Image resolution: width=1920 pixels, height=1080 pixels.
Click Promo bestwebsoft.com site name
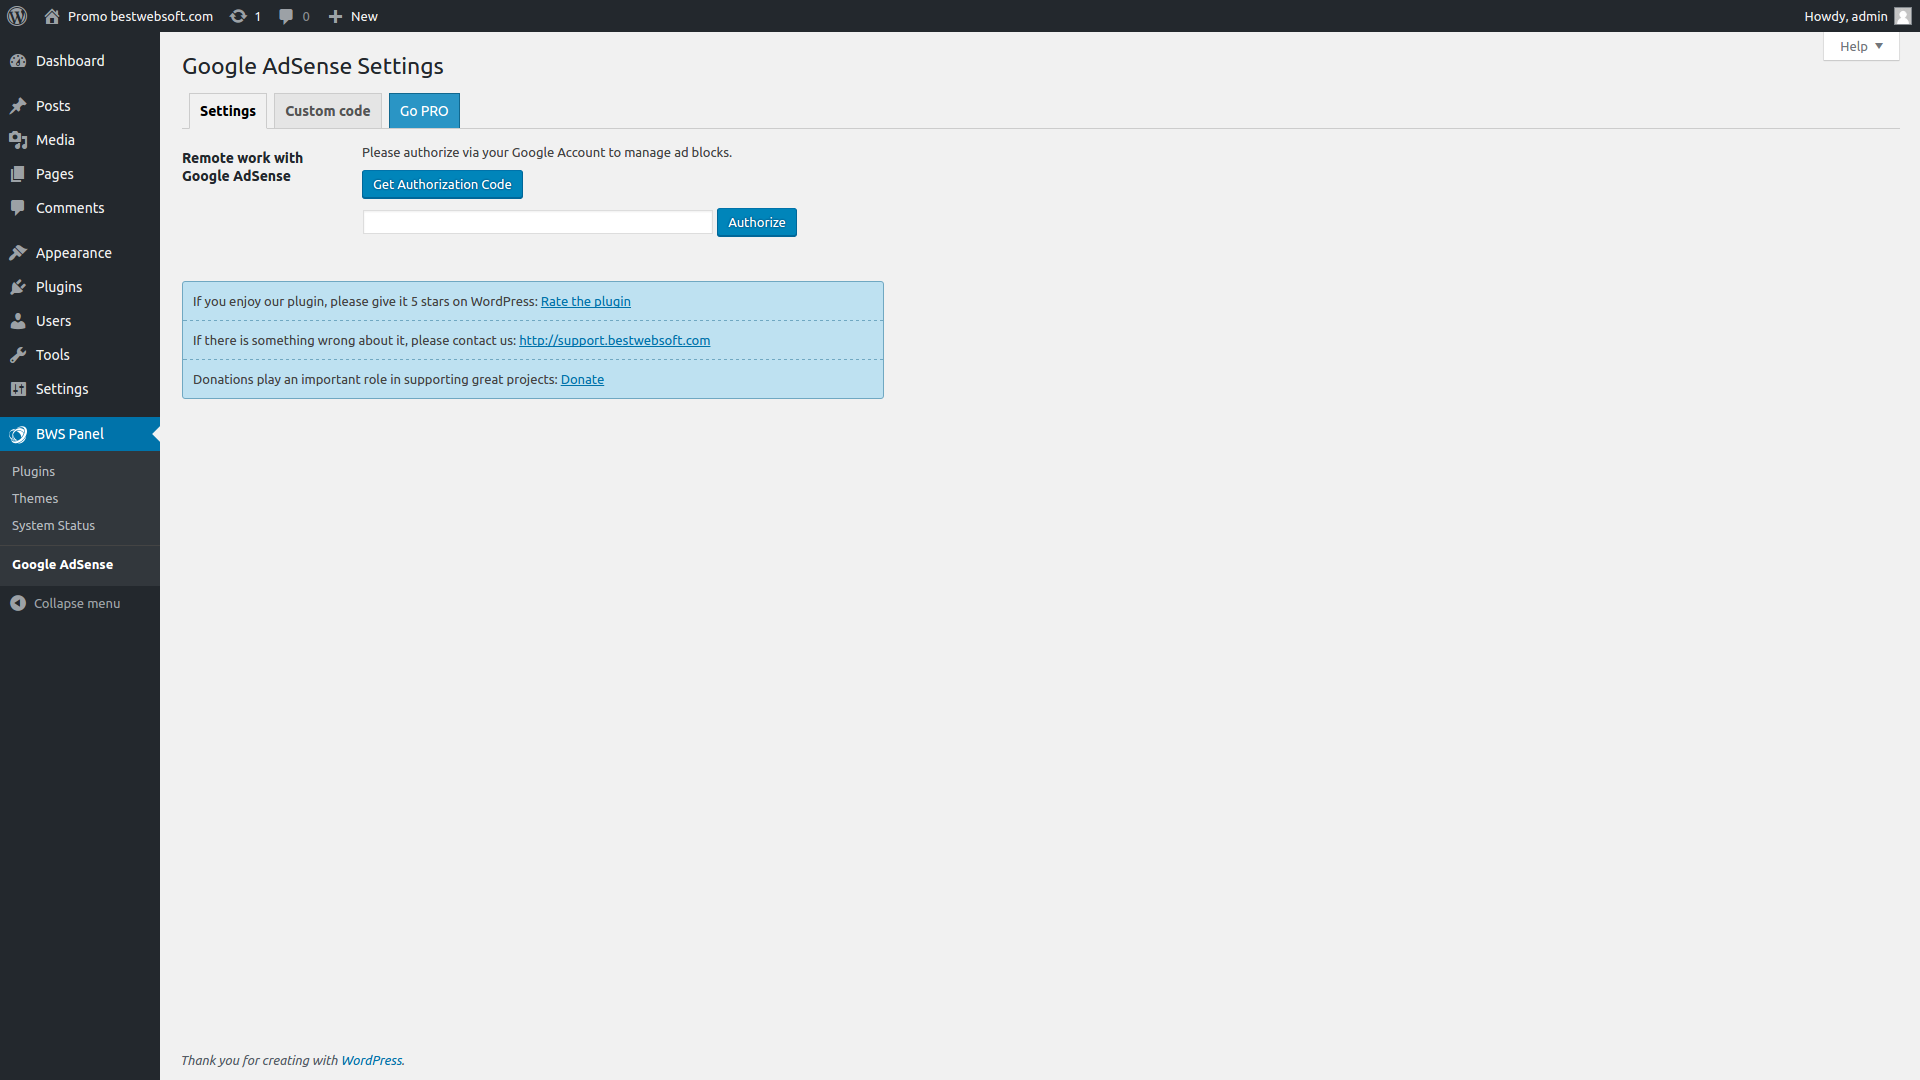[140, 16]
